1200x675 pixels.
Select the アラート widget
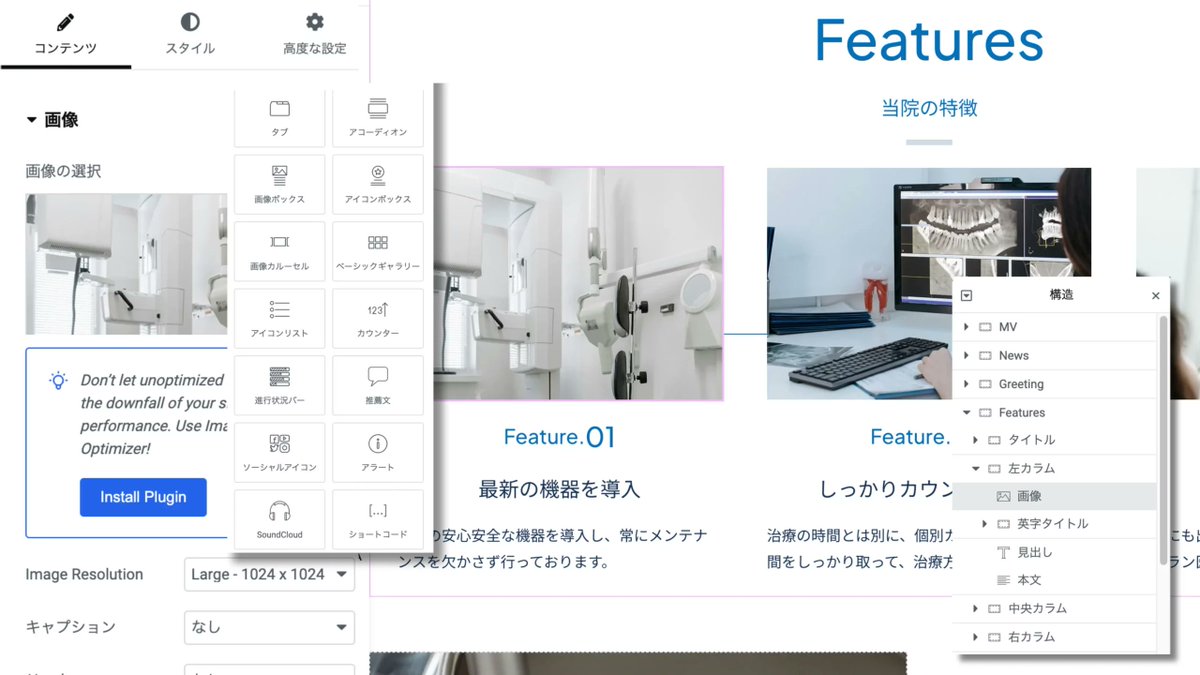click(x=377, y=452)
